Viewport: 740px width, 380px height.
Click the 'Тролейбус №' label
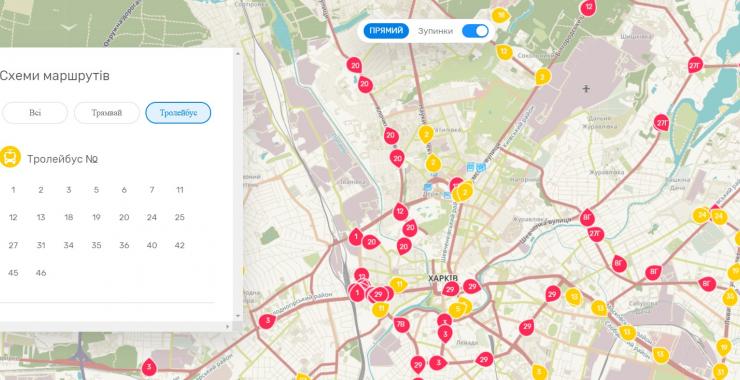tap(62, 159)
